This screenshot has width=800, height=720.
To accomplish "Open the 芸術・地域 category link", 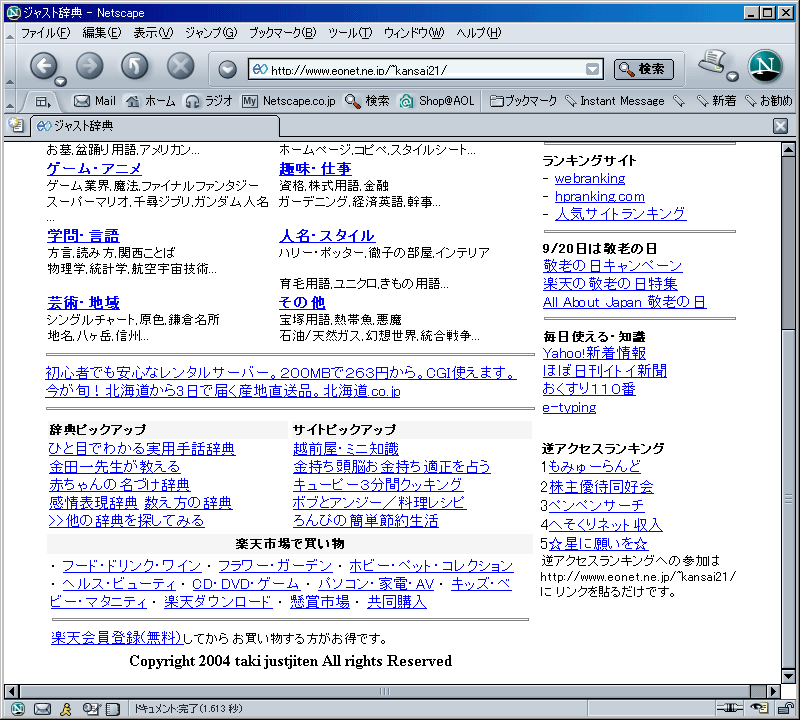I will (x=83, y=303).
